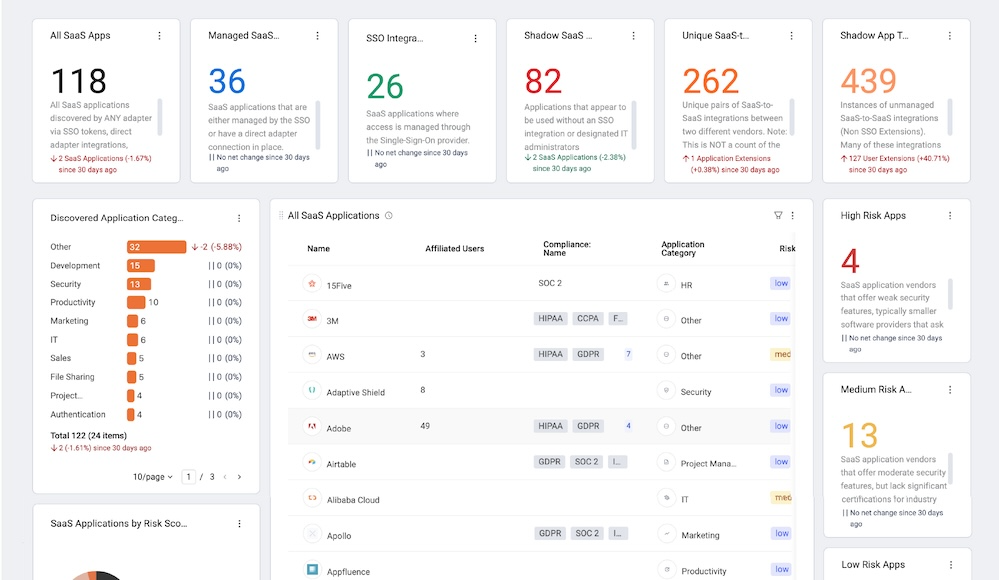Click the Adobe logo icon in table

(x=312, y=426)
